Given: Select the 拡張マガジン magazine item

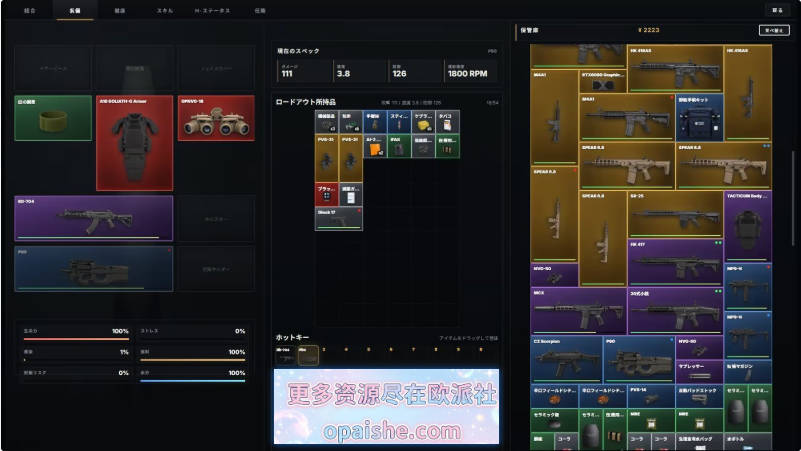Looking at the screenshot, I should point(747,372).
